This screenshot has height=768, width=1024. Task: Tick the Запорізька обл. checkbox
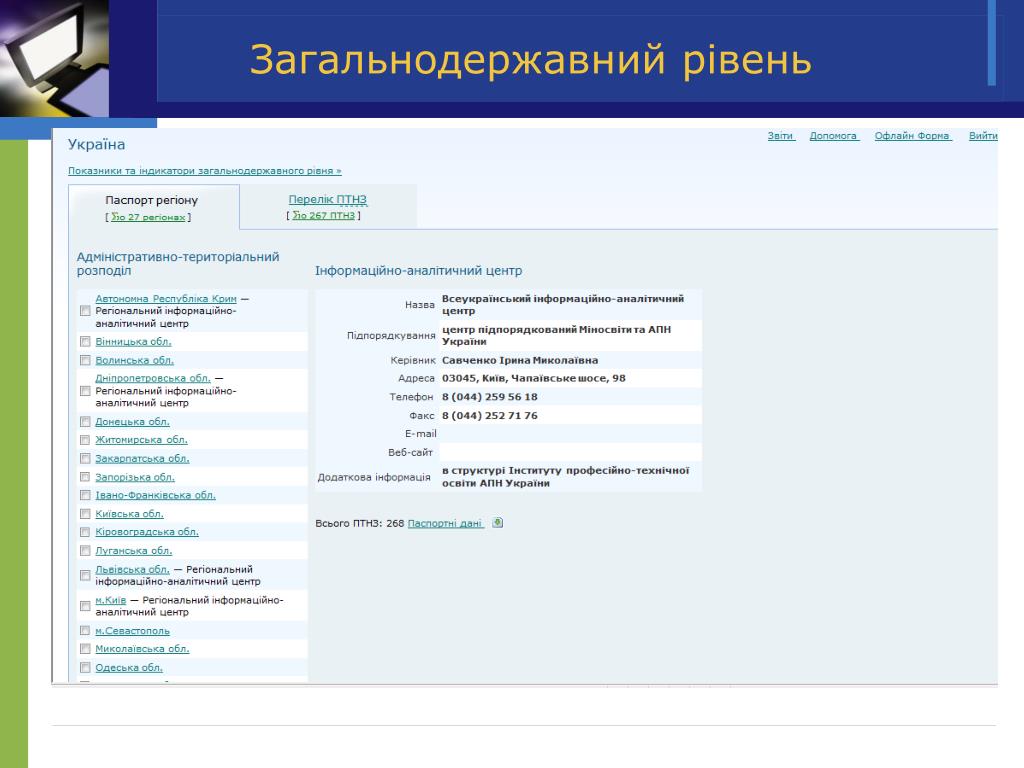click(85, 477)
